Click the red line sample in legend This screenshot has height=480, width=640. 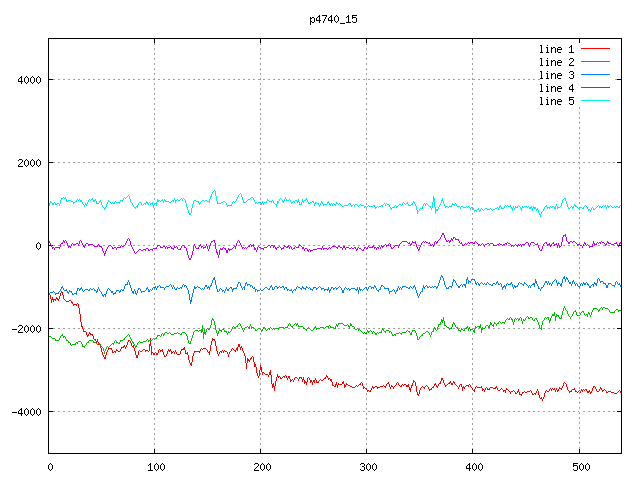pyautogui.click(x=596, y=49)
